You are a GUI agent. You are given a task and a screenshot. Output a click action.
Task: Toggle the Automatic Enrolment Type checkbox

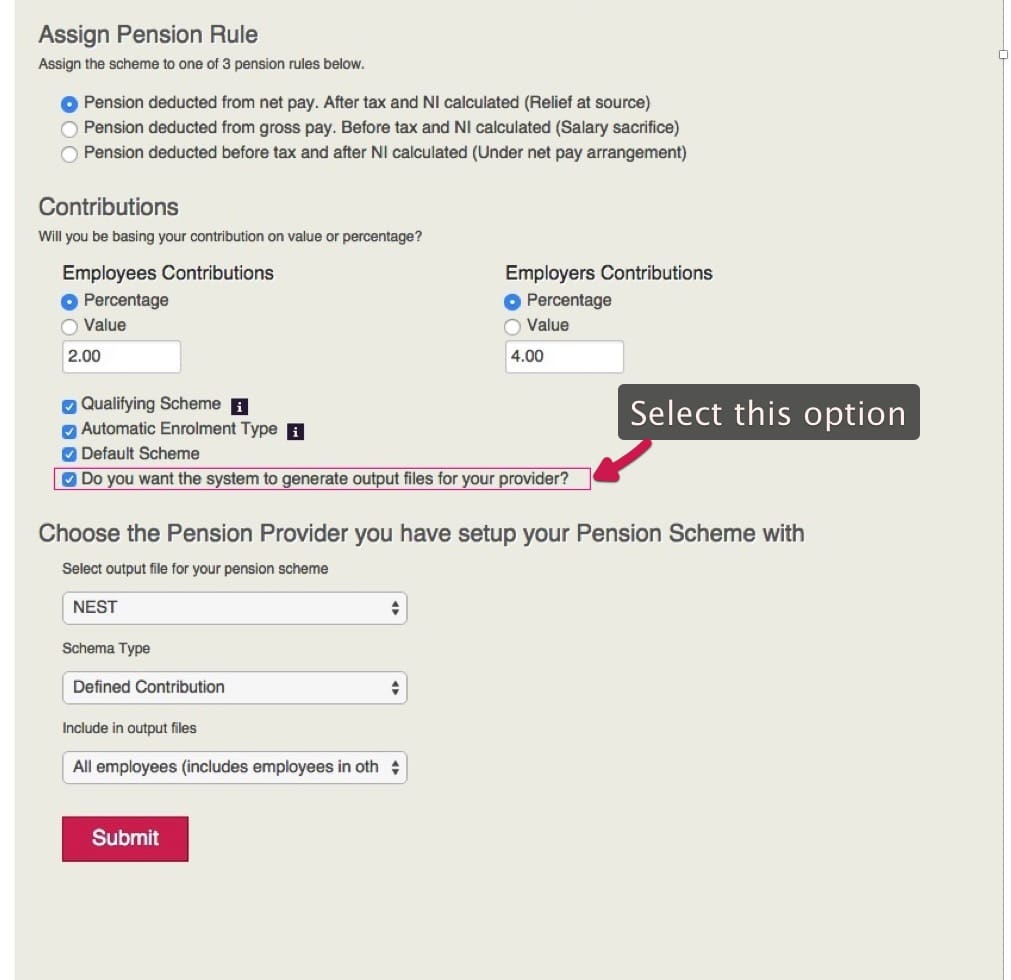[69, 431]
